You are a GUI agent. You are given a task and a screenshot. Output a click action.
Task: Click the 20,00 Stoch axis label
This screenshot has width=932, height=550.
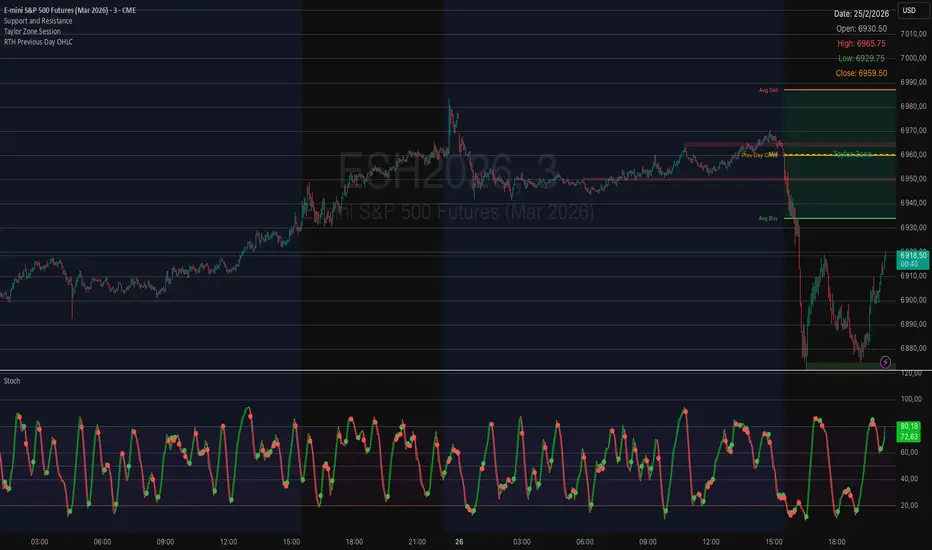pyautogui.click(x=910, y=505)
